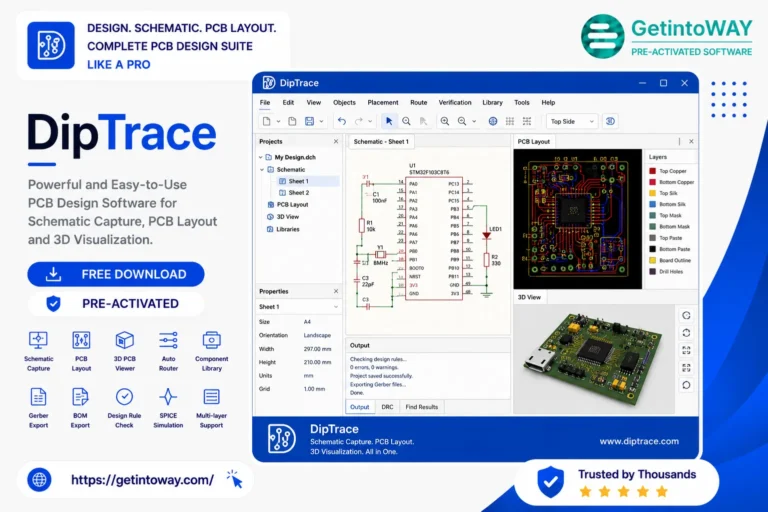Open the Route menu
768x512 pixels.
[419, 102]
